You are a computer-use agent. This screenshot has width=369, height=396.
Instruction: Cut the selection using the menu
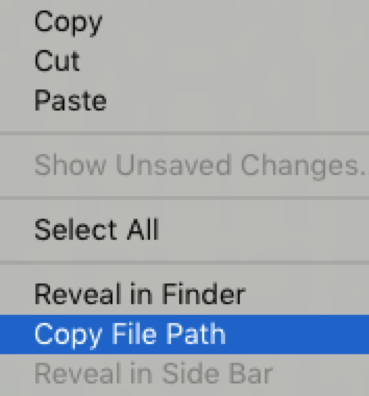click(184, 61)
